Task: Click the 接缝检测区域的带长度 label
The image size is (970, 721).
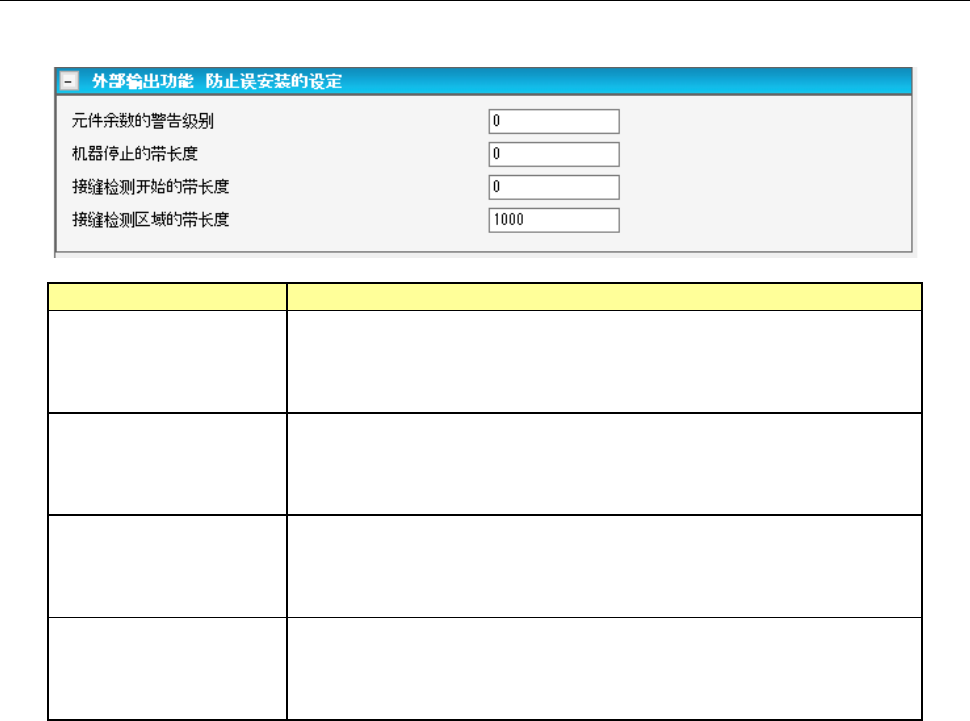Action: [150, 219]
